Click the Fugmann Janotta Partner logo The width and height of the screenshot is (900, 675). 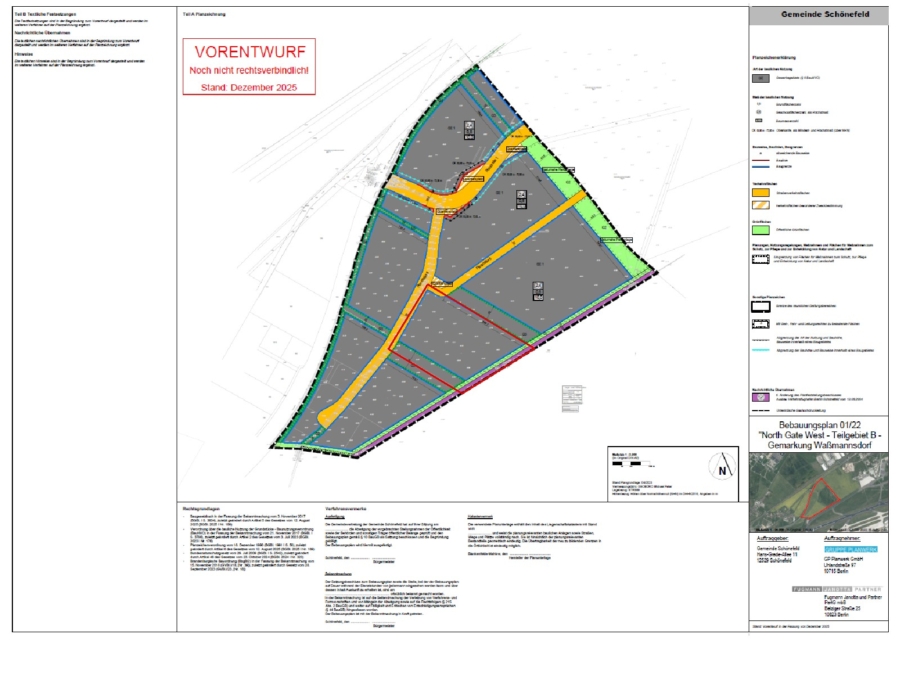point(836,589)
